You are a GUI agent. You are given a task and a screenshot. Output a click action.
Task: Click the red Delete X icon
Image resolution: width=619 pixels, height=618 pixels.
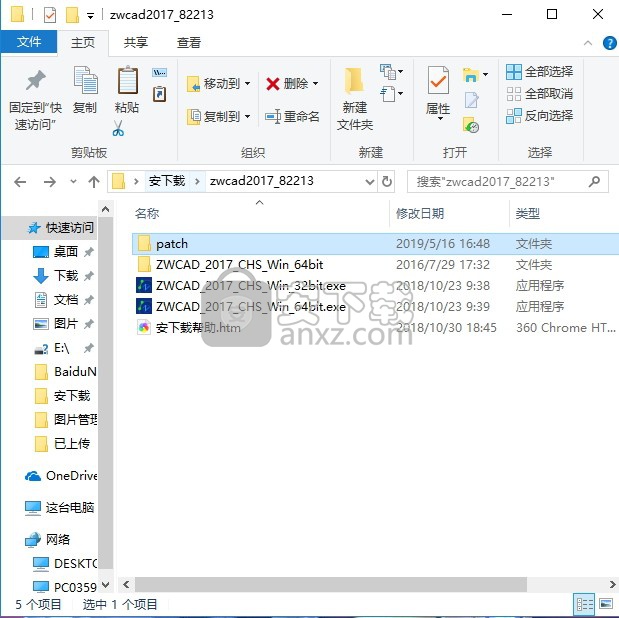click(x=272, y=84)
